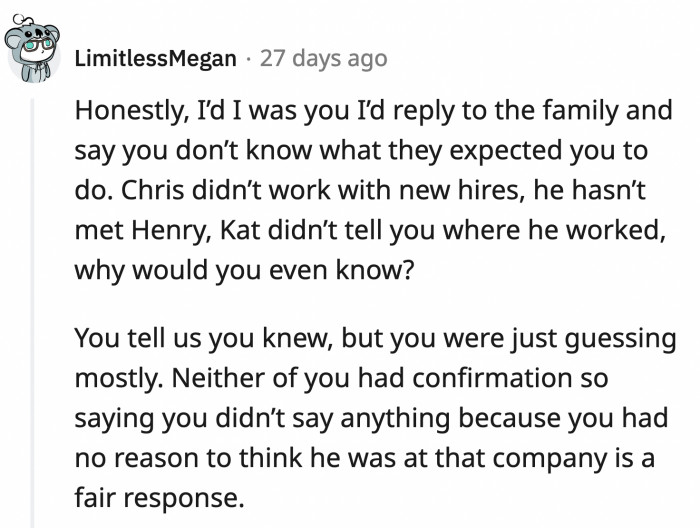Open the LimitlessMegan user profile link
This screenshot has height=528, width=700.
point(156,59)
